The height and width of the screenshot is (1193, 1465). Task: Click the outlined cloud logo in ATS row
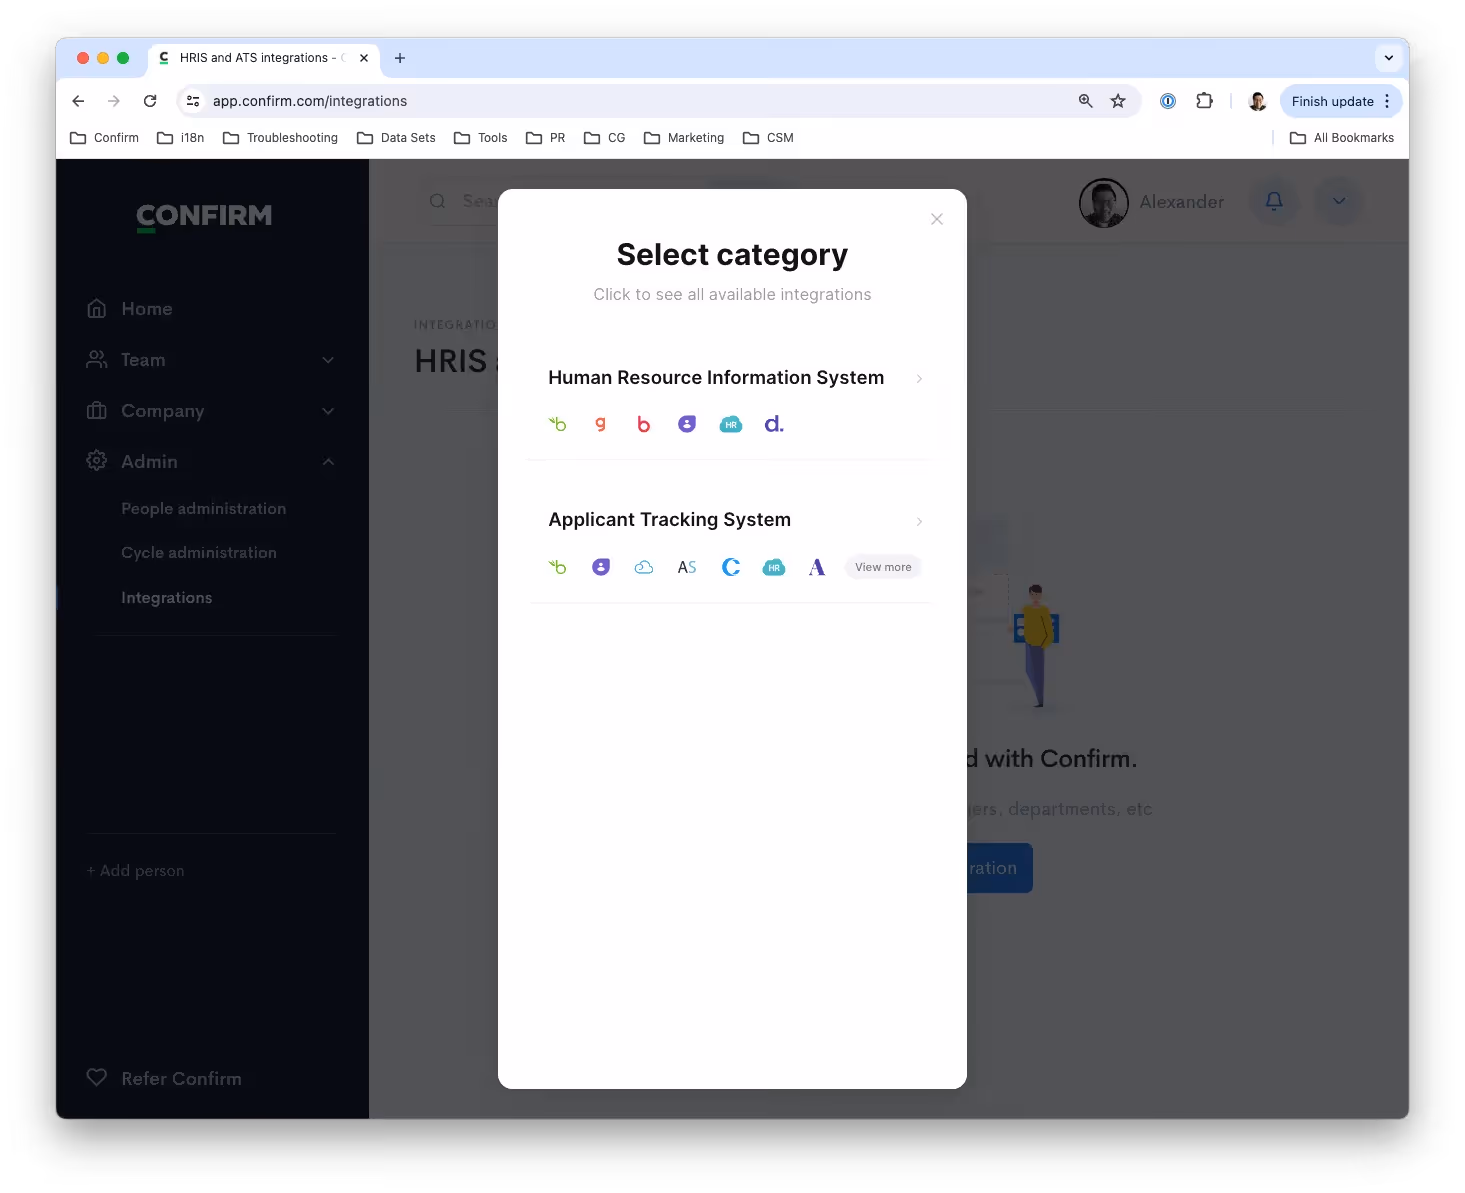coord(644,567)
